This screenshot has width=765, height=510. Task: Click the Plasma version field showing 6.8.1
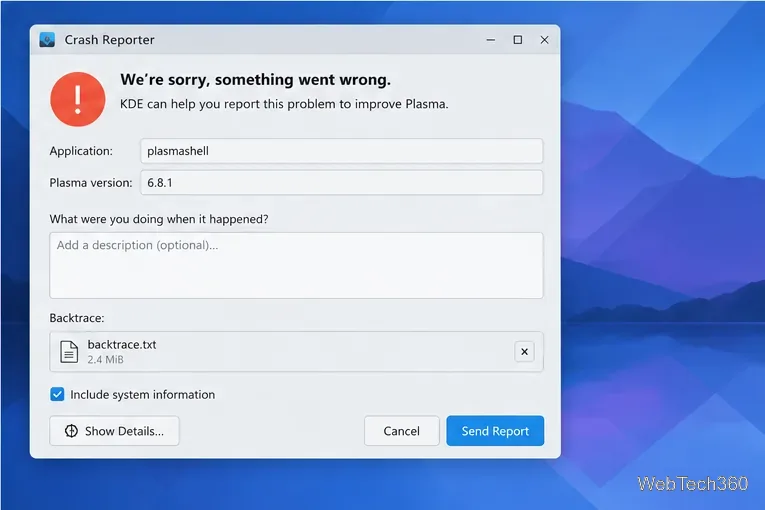[x=342, y=183]
